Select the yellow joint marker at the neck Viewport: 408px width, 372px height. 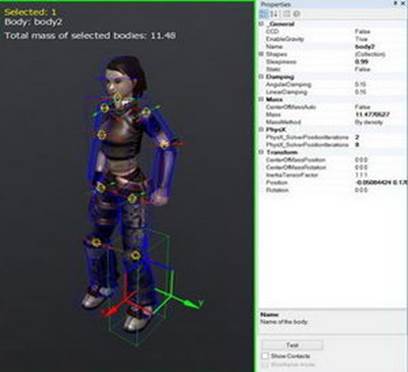pyautogui.click(x=118, y=98)
